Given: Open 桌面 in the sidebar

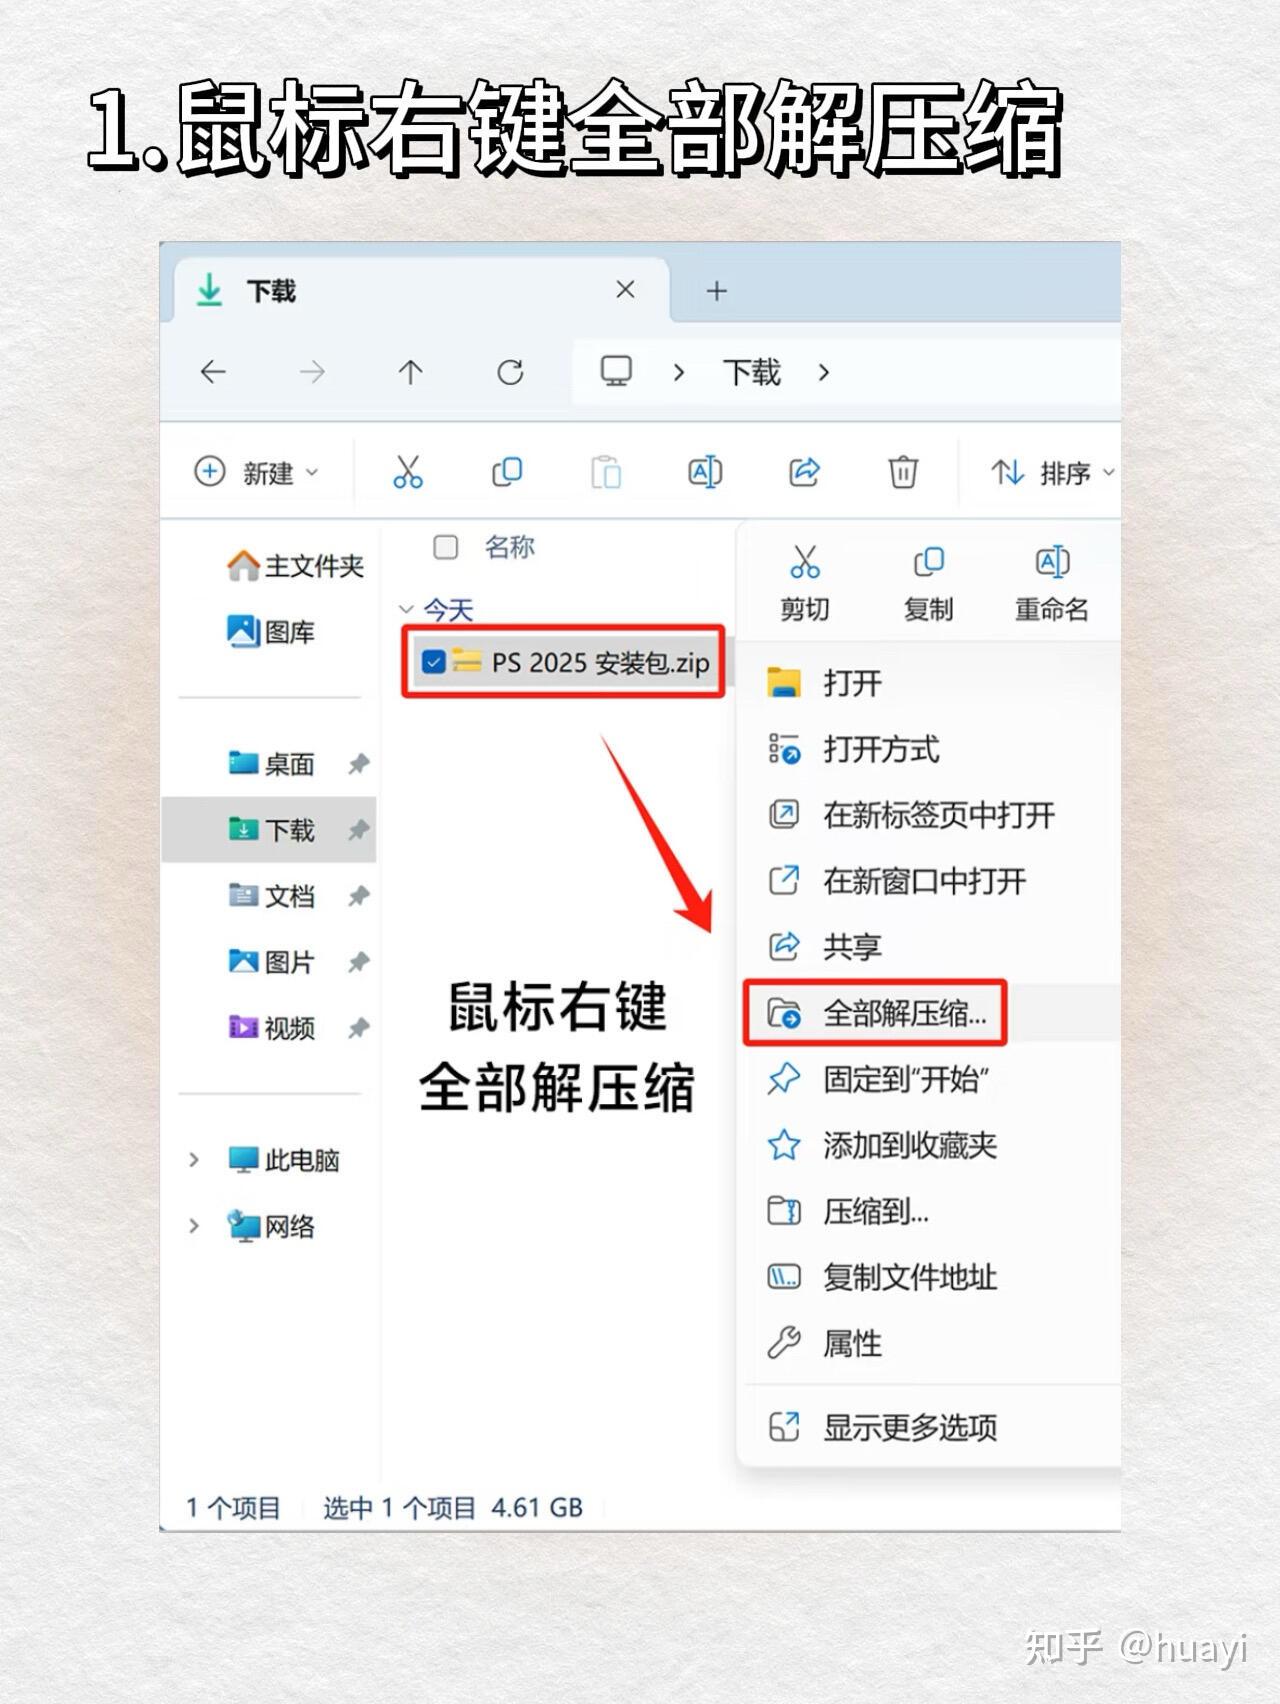Looking at the screenshot, I should (271, 765).
